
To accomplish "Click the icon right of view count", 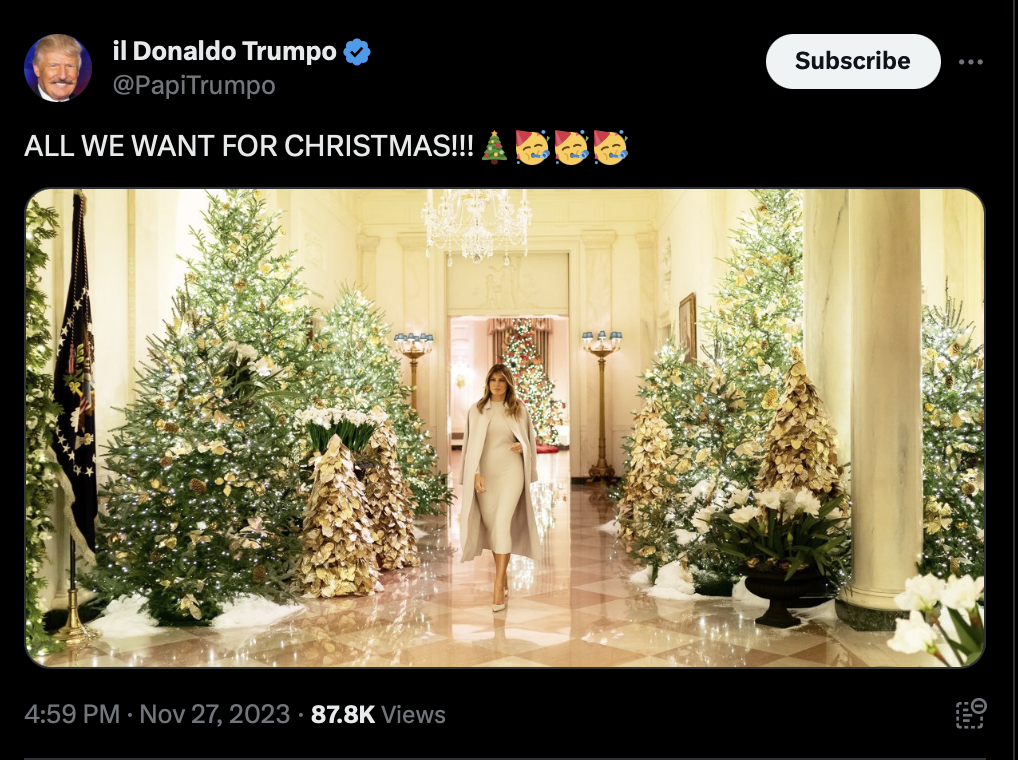I will tap(971, 714).
